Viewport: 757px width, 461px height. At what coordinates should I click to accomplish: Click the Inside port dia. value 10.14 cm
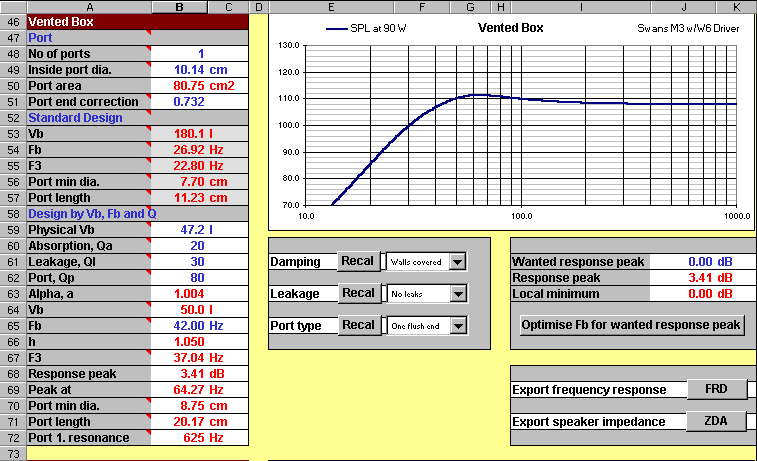(x=200, y=70)
